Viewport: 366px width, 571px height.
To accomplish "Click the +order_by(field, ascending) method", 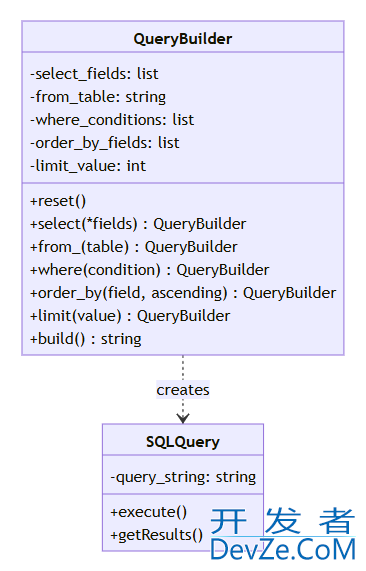I will [183, 293].
